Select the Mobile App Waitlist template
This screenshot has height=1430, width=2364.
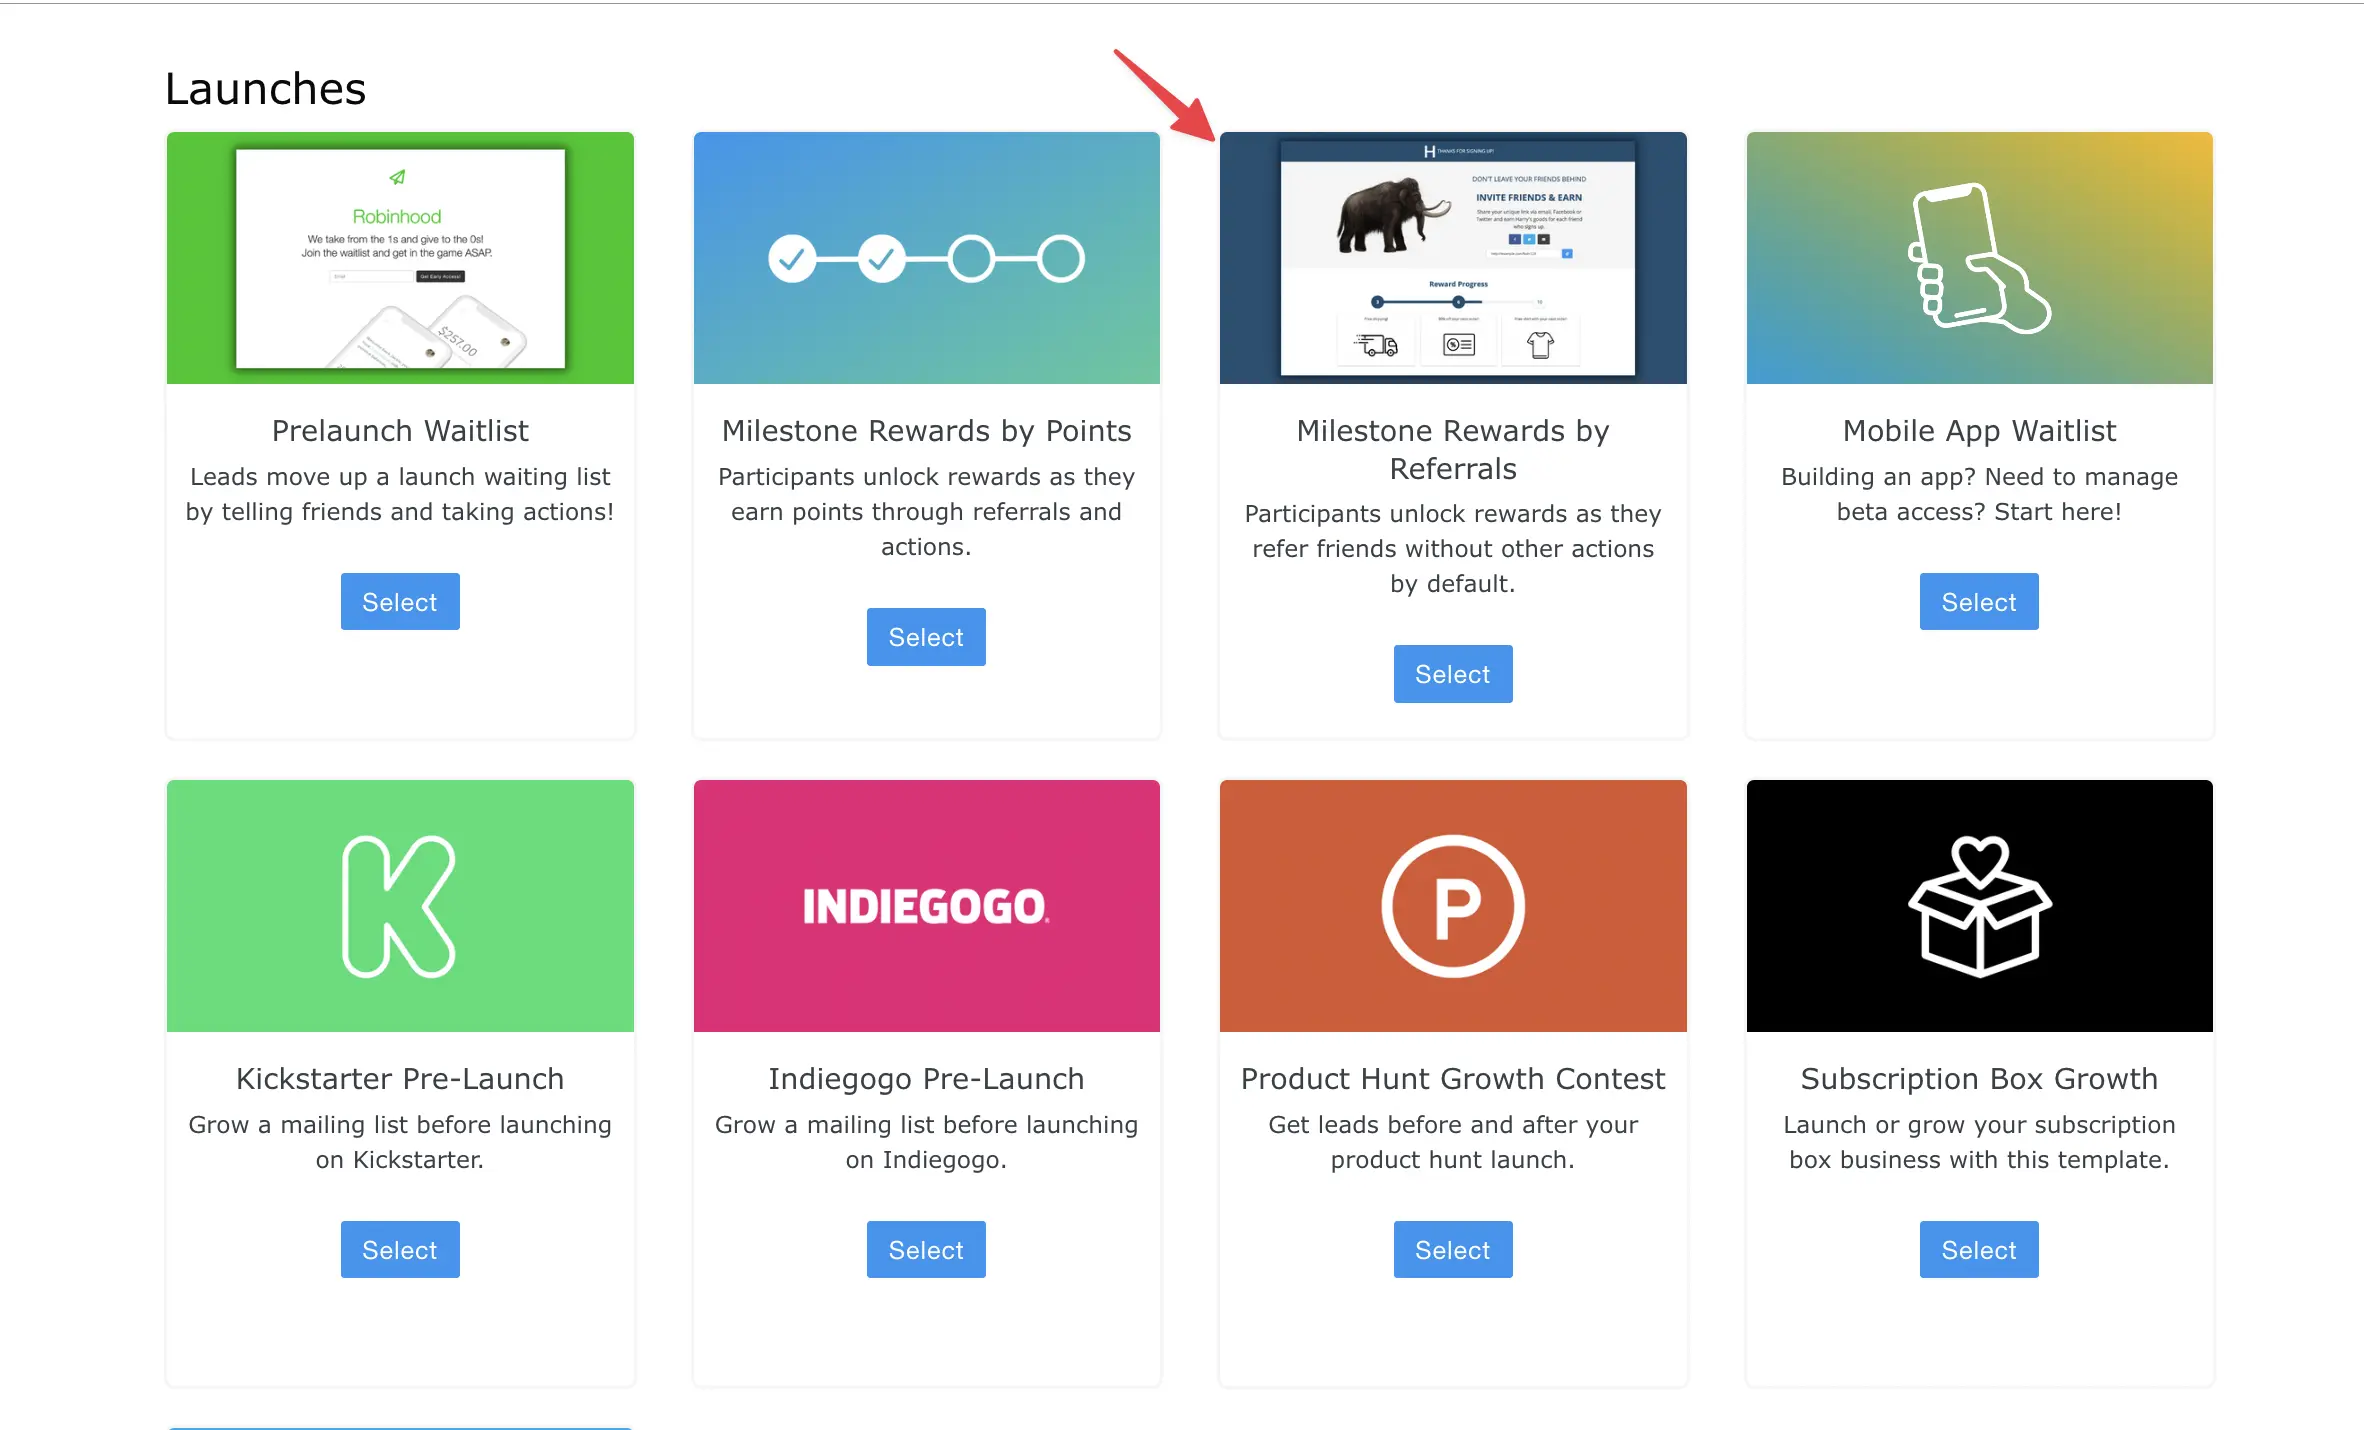click(x=1978, y=602)
